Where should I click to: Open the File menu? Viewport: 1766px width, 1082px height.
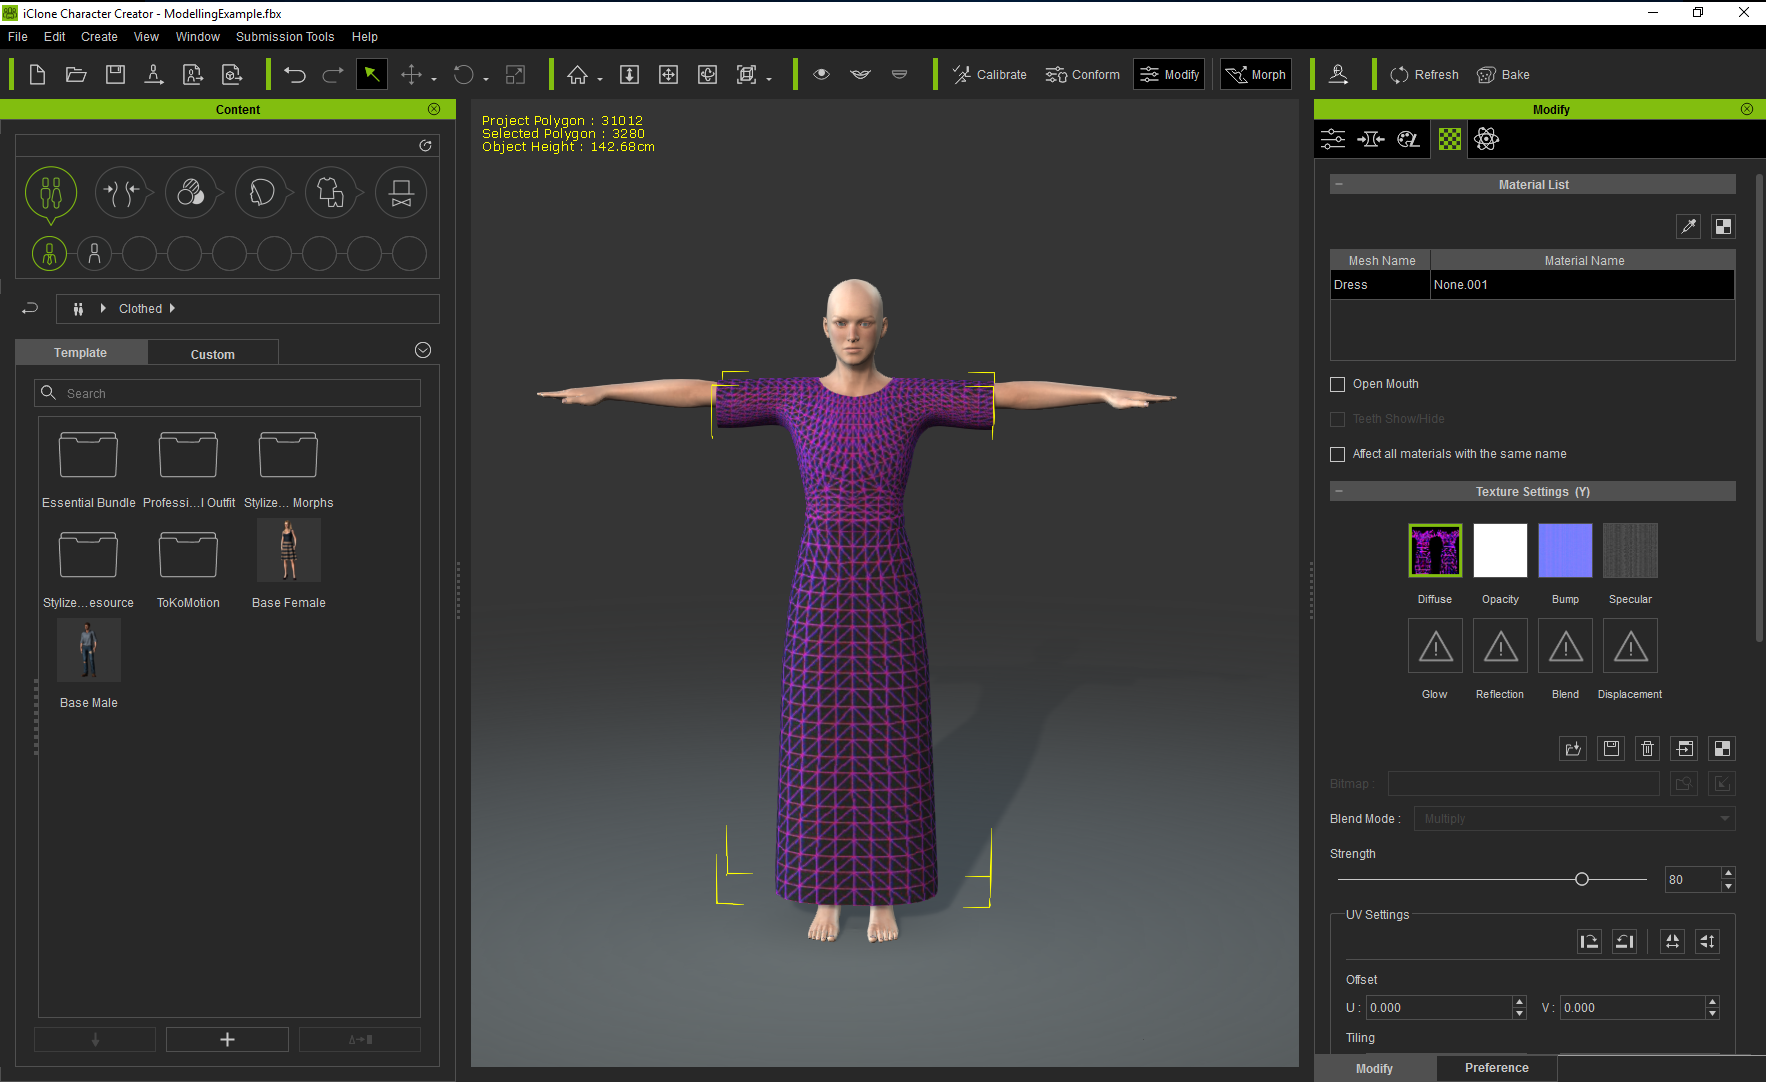pos(18,37)
